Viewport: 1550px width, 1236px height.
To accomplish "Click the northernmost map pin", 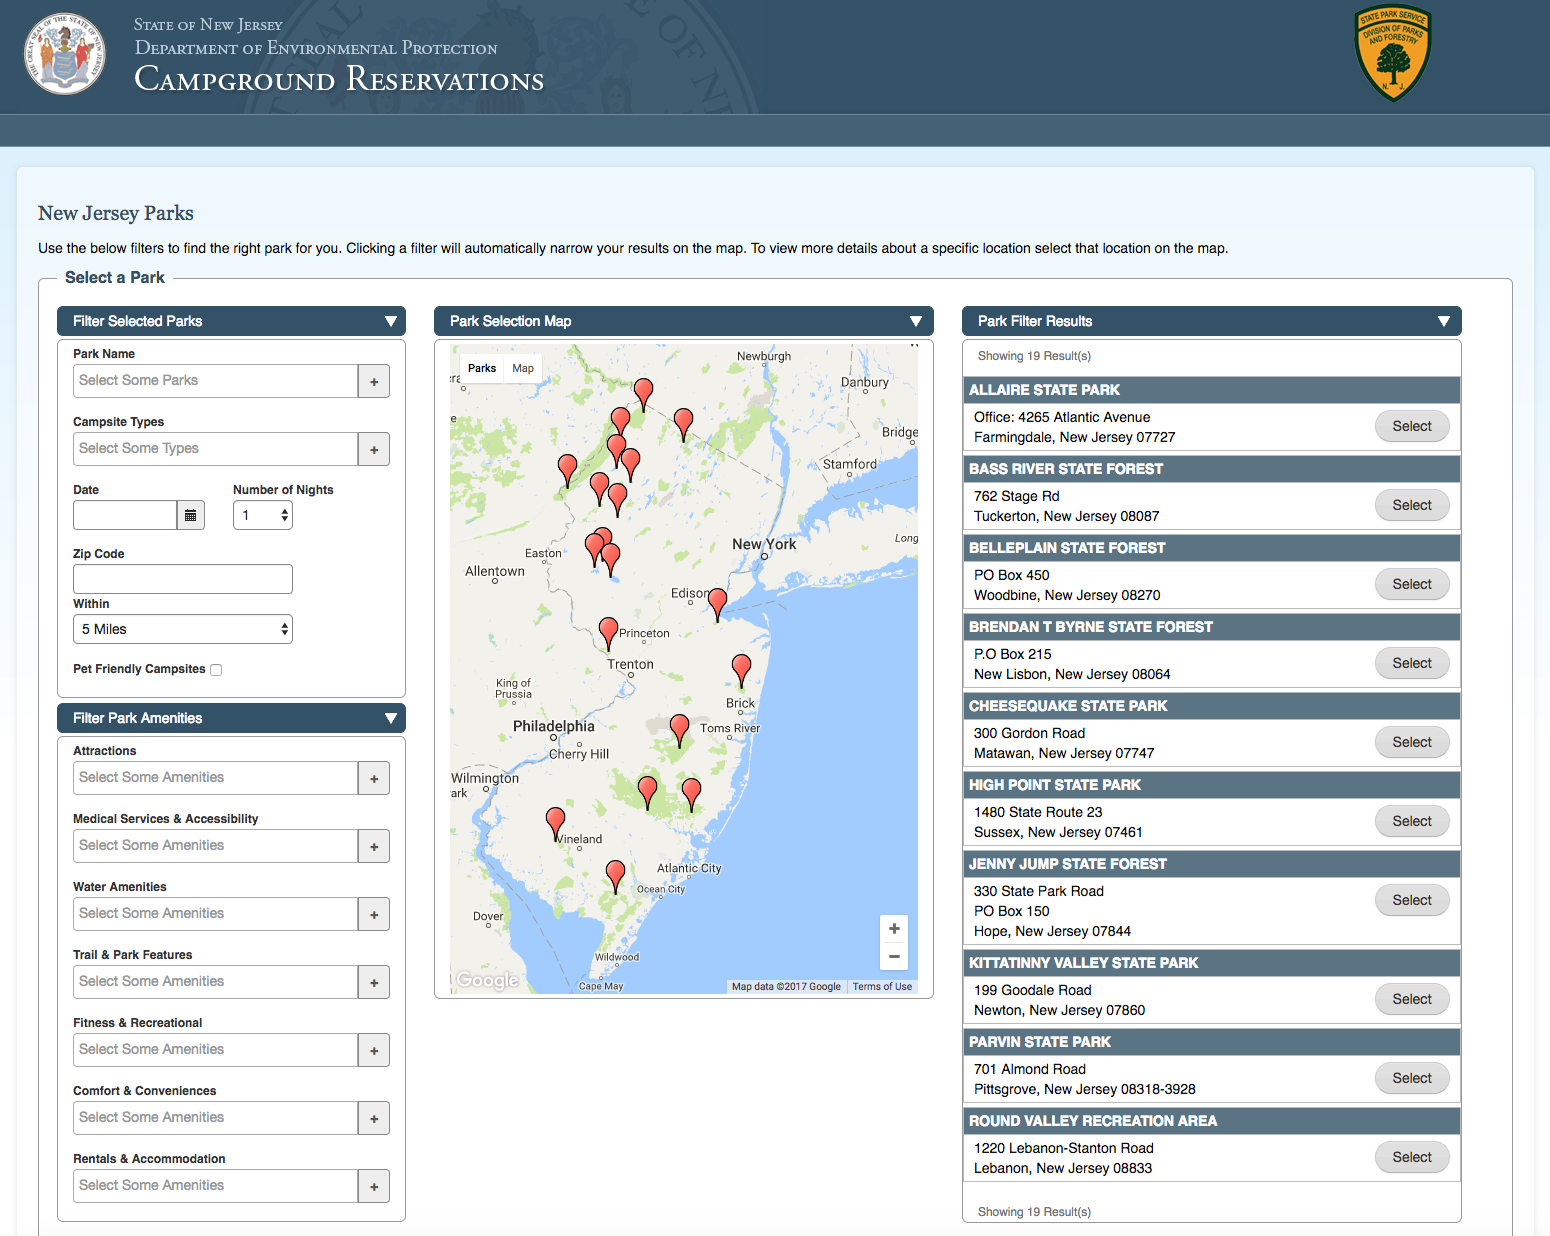I will tap(644, 394).
